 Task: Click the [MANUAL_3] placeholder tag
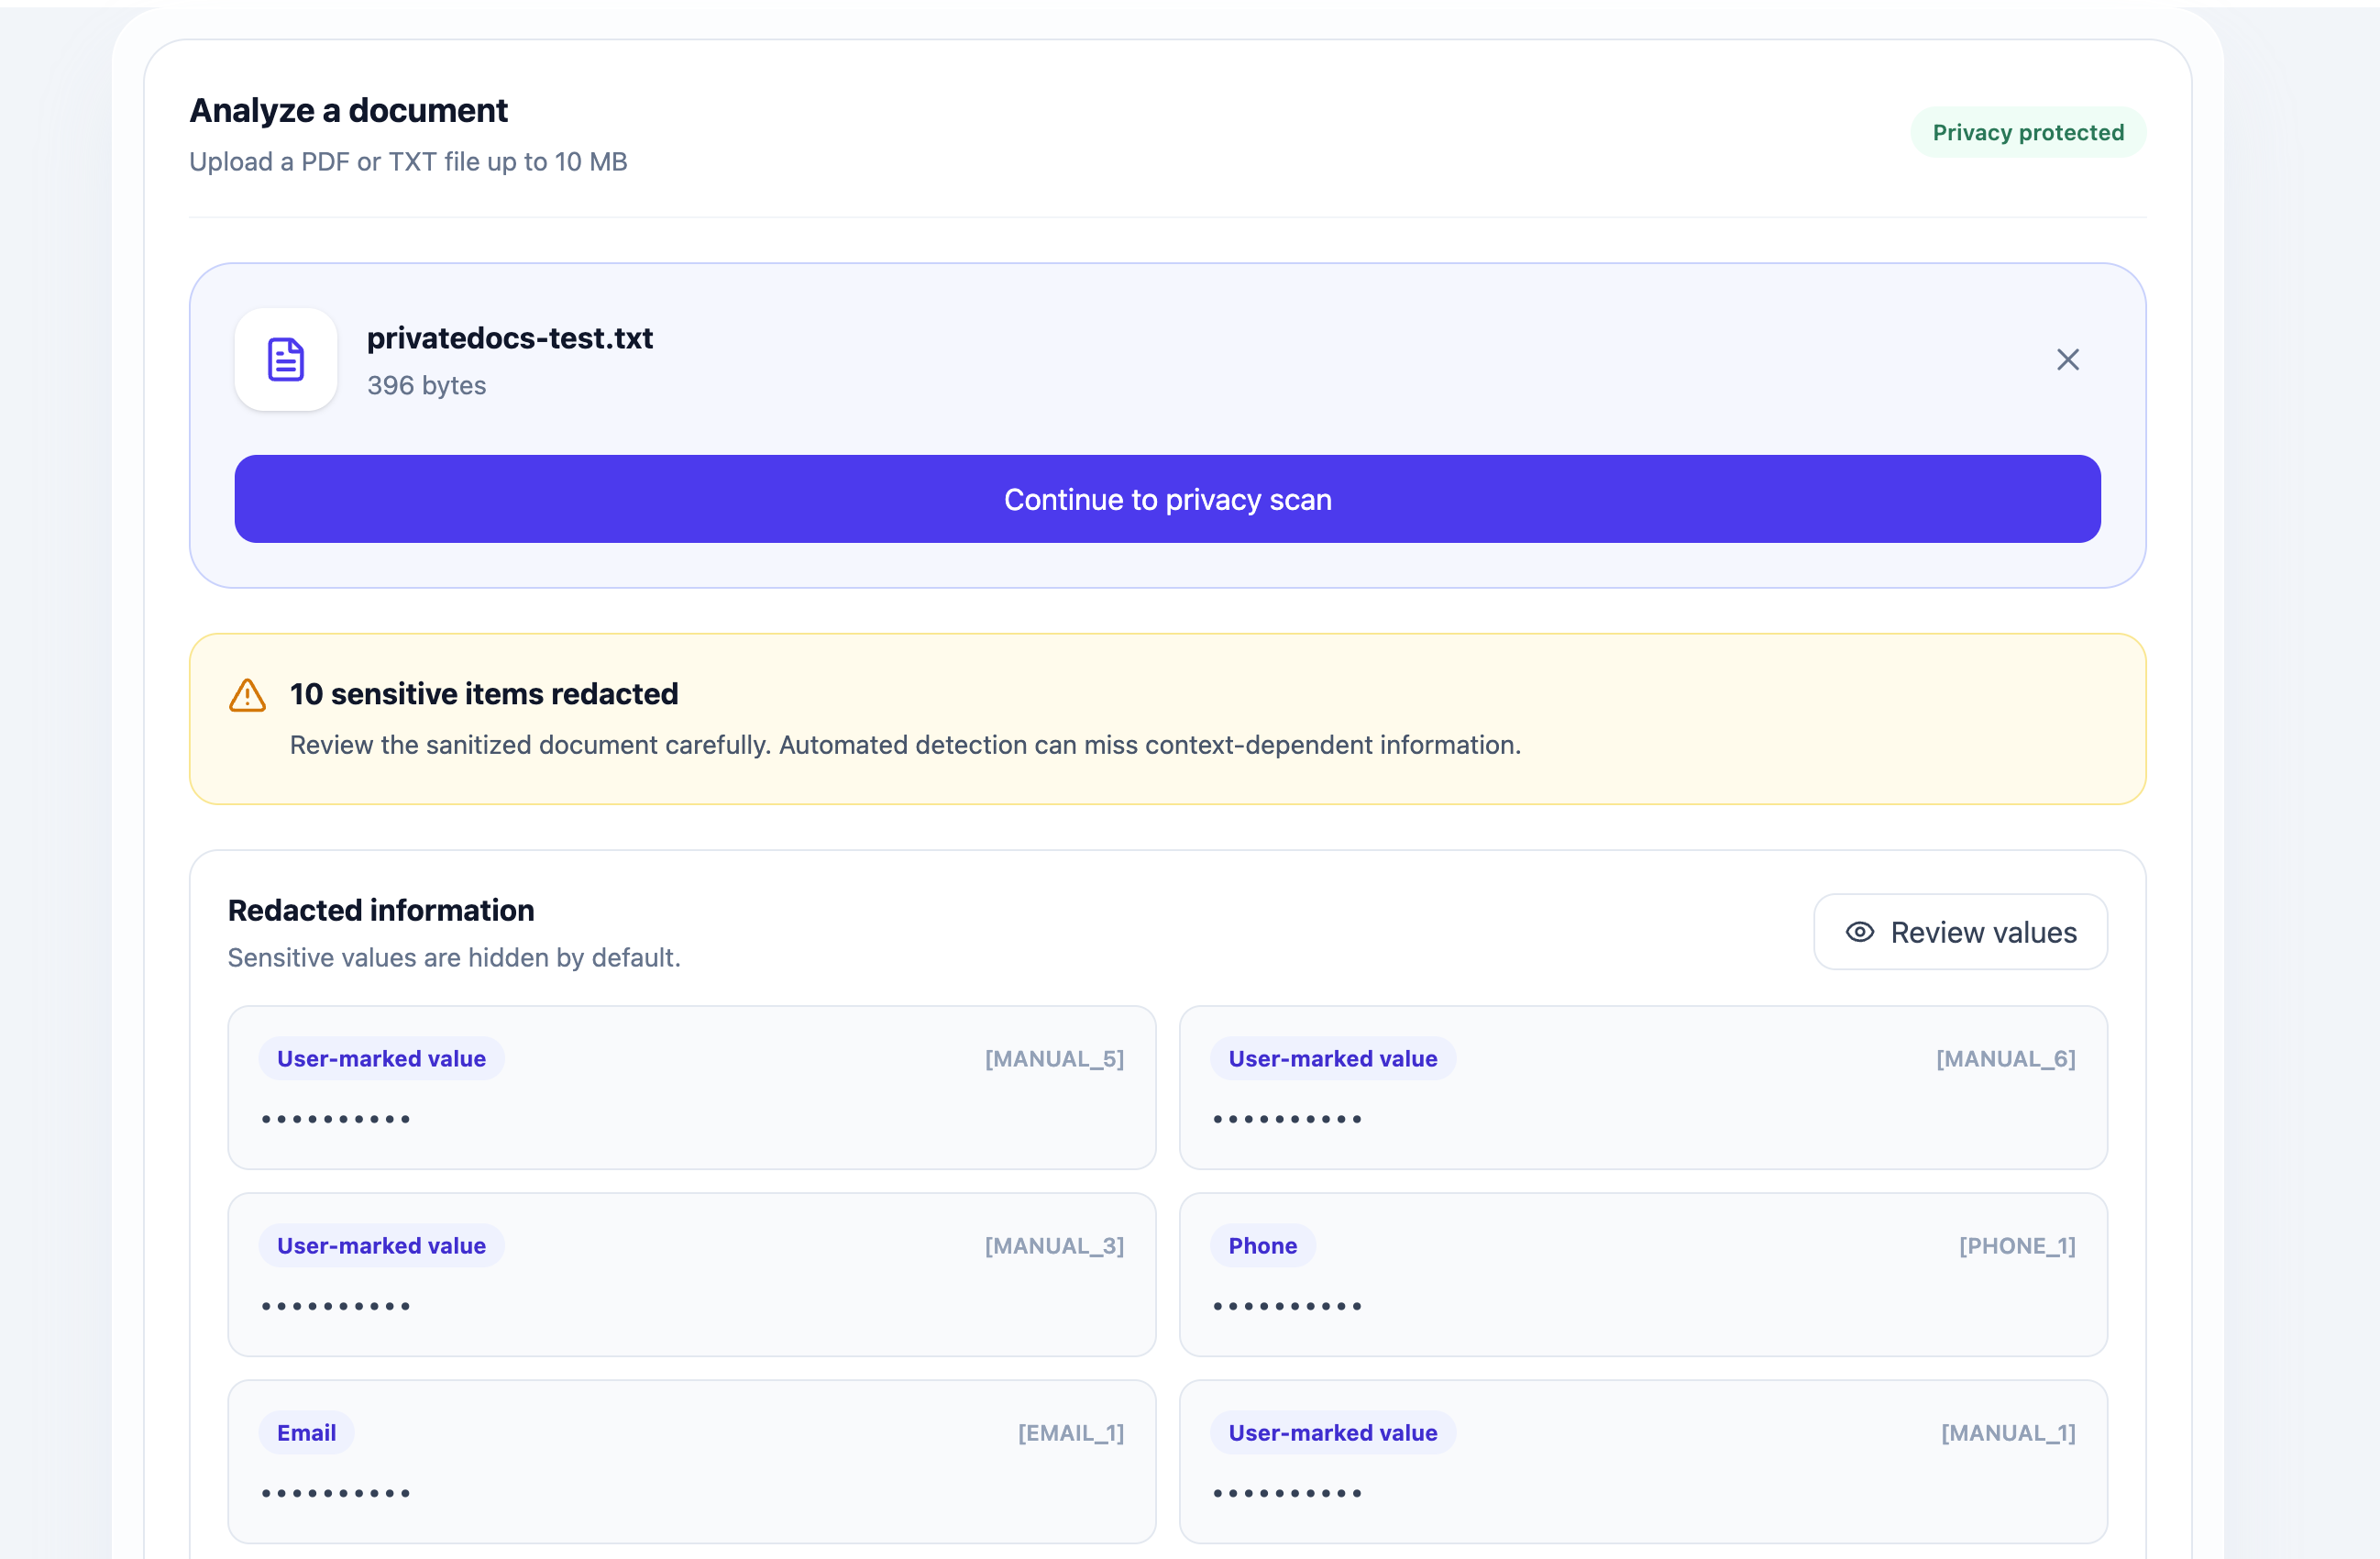tap(1054, 1245)
